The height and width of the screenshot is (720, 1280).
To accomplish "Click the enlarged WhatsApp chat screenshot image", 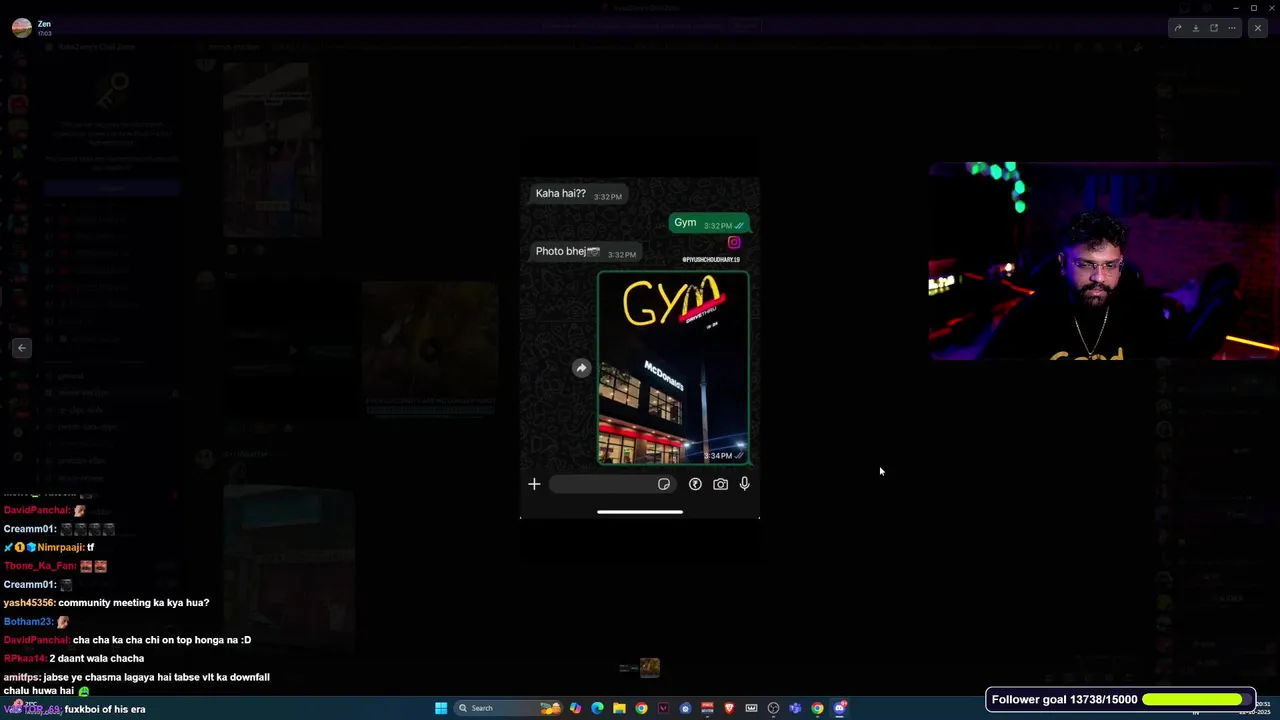I will [640, 348].
